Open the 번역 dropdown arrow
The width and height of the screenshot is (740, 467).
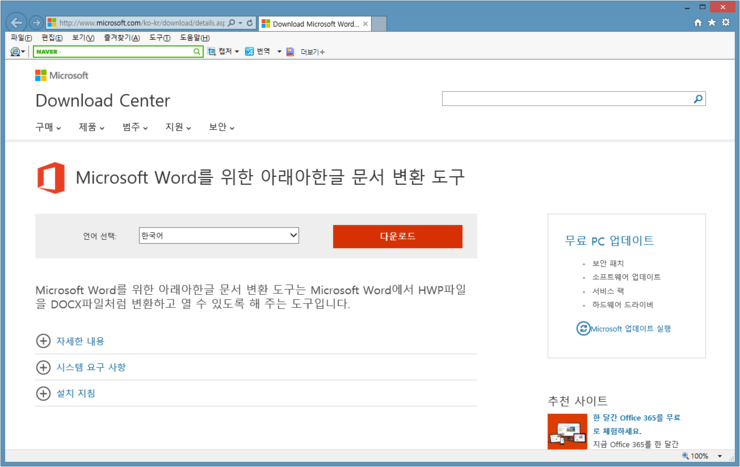click(279, 51)
